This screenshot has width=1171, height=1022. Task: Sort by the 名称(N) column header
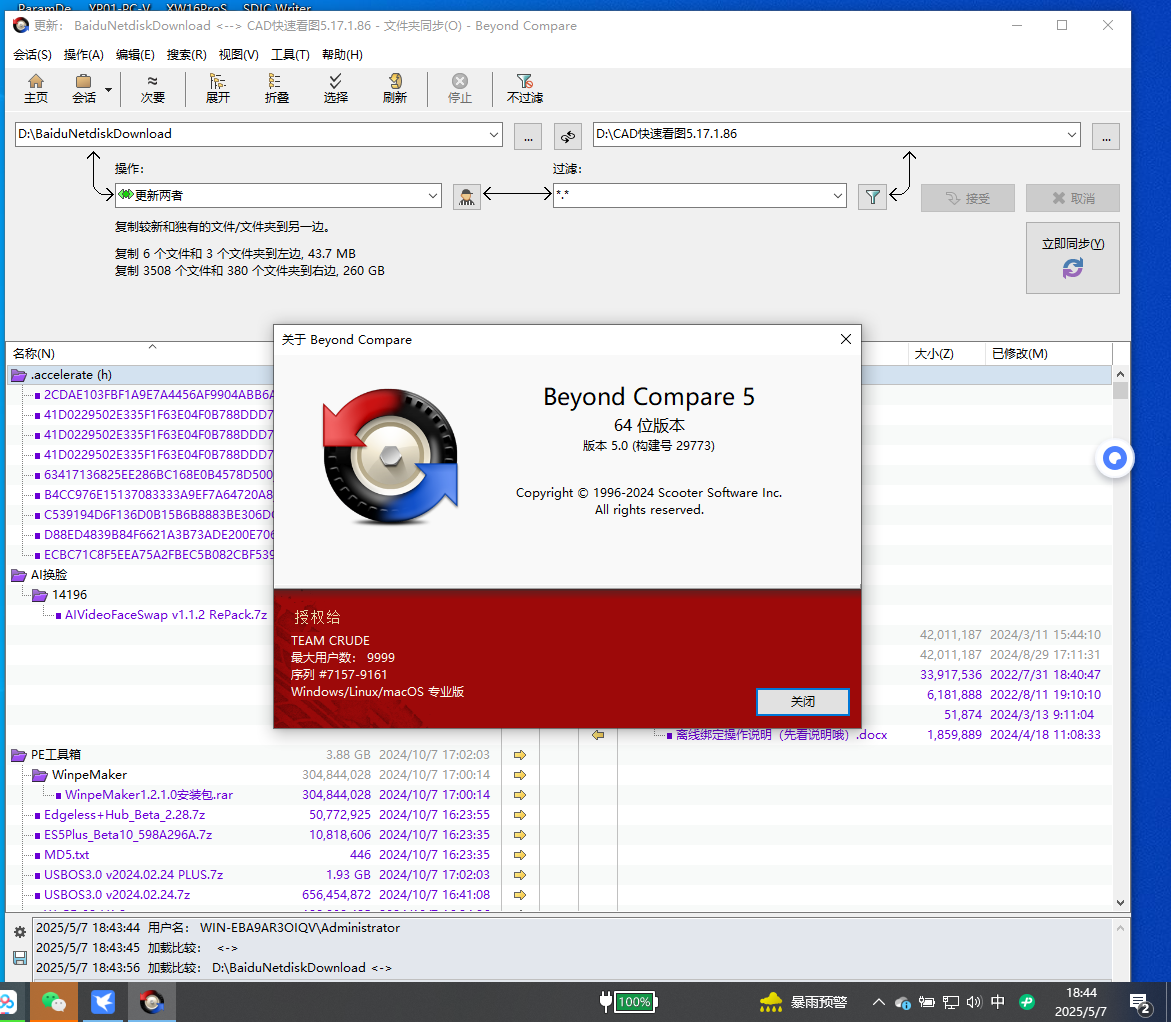coord(34,353)
